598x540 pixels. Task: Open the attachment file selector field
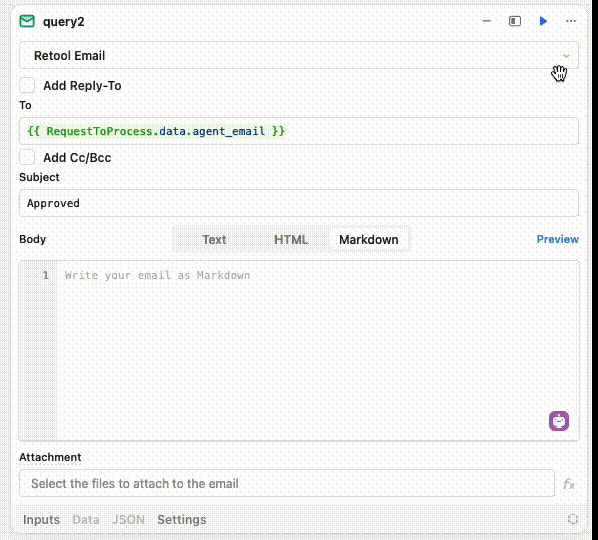pos(287,483)
